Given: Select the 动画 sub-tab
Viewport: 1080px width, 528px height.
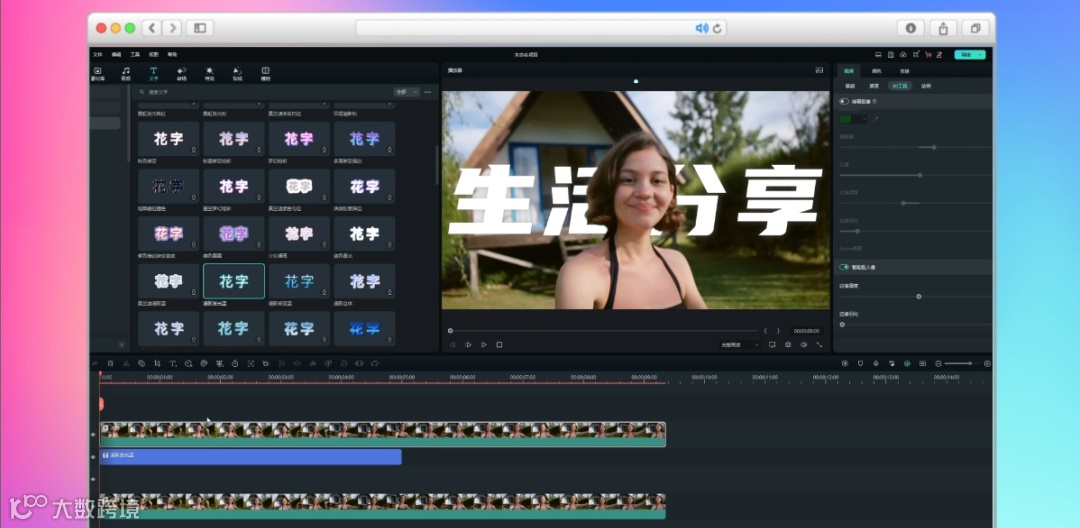Looking at the screenshot, I should (926, 86).
